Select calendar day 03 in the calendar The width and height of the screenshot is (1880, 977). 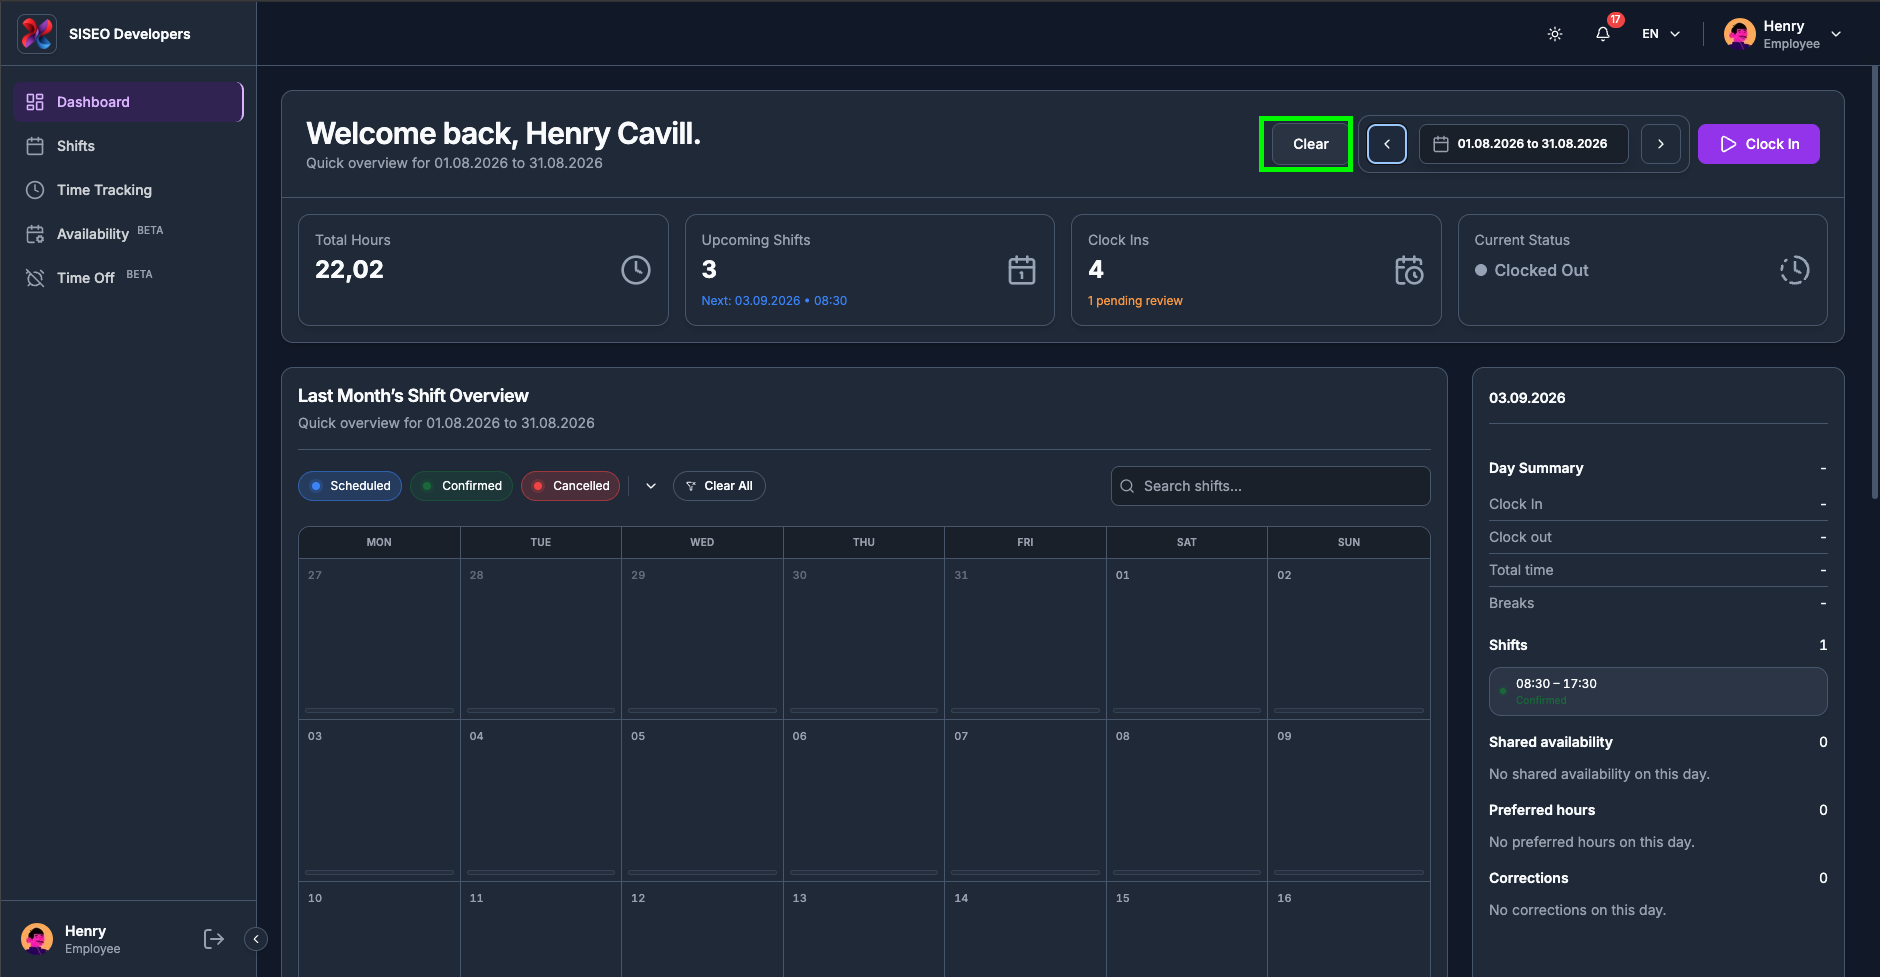click(x=379, y=800)
